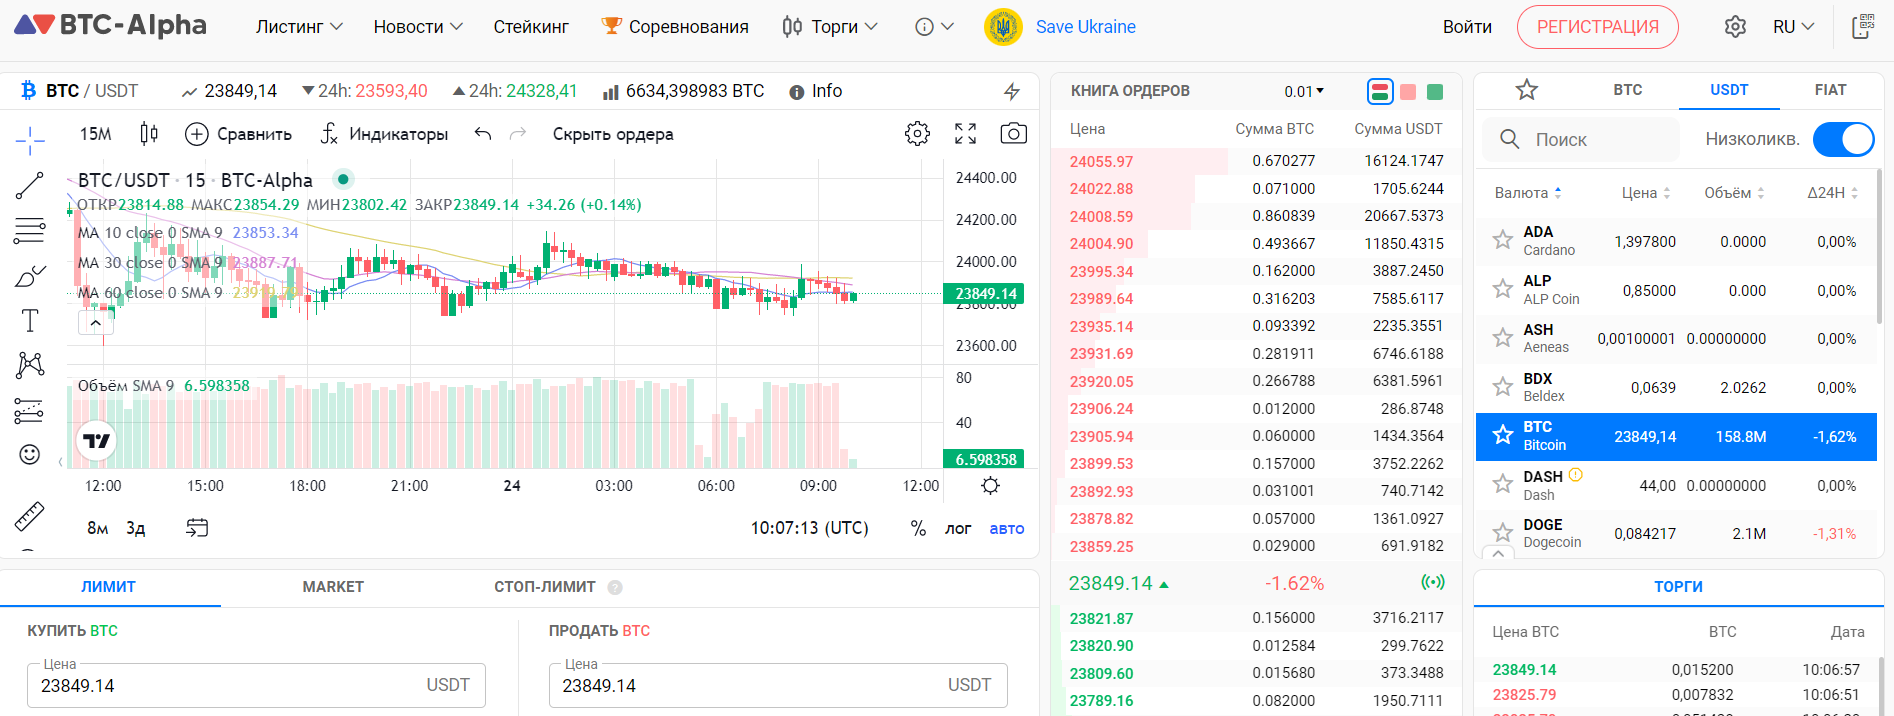Click the search magnifier icon
1894x716 pixels.
click(x=1510, y=139)
